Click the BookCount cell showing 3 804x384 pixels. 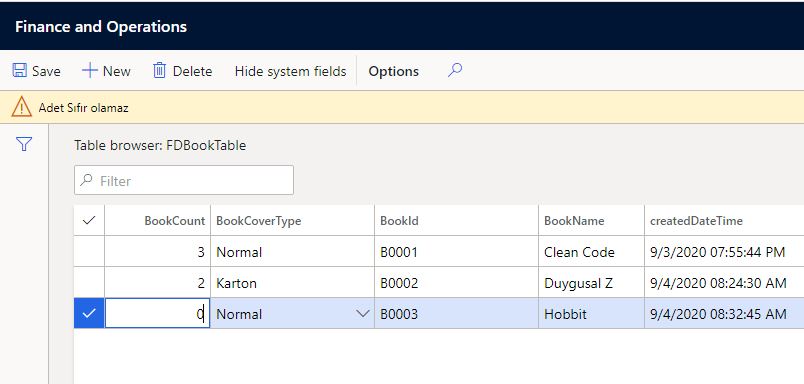point(157,252)
